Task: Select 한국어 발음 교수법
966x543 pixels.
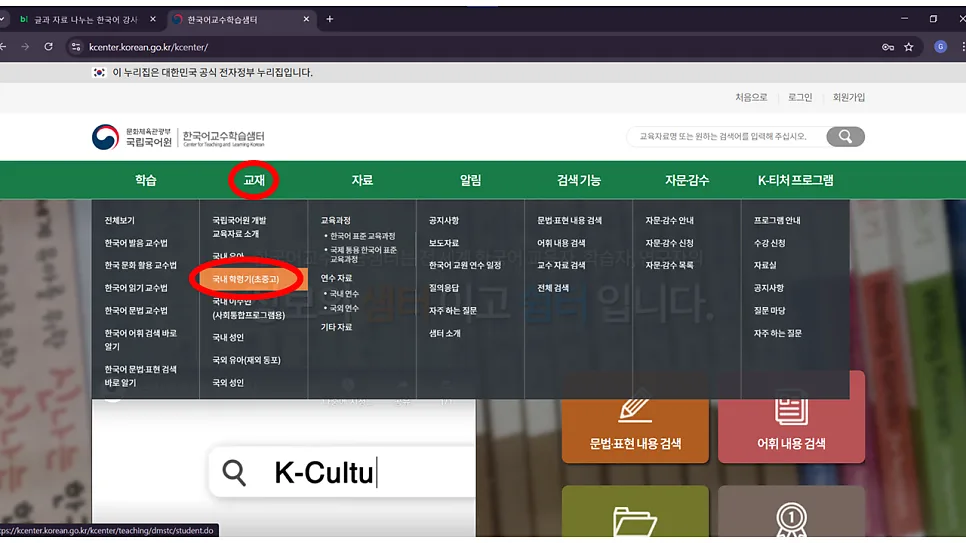Action: [136, 243]
